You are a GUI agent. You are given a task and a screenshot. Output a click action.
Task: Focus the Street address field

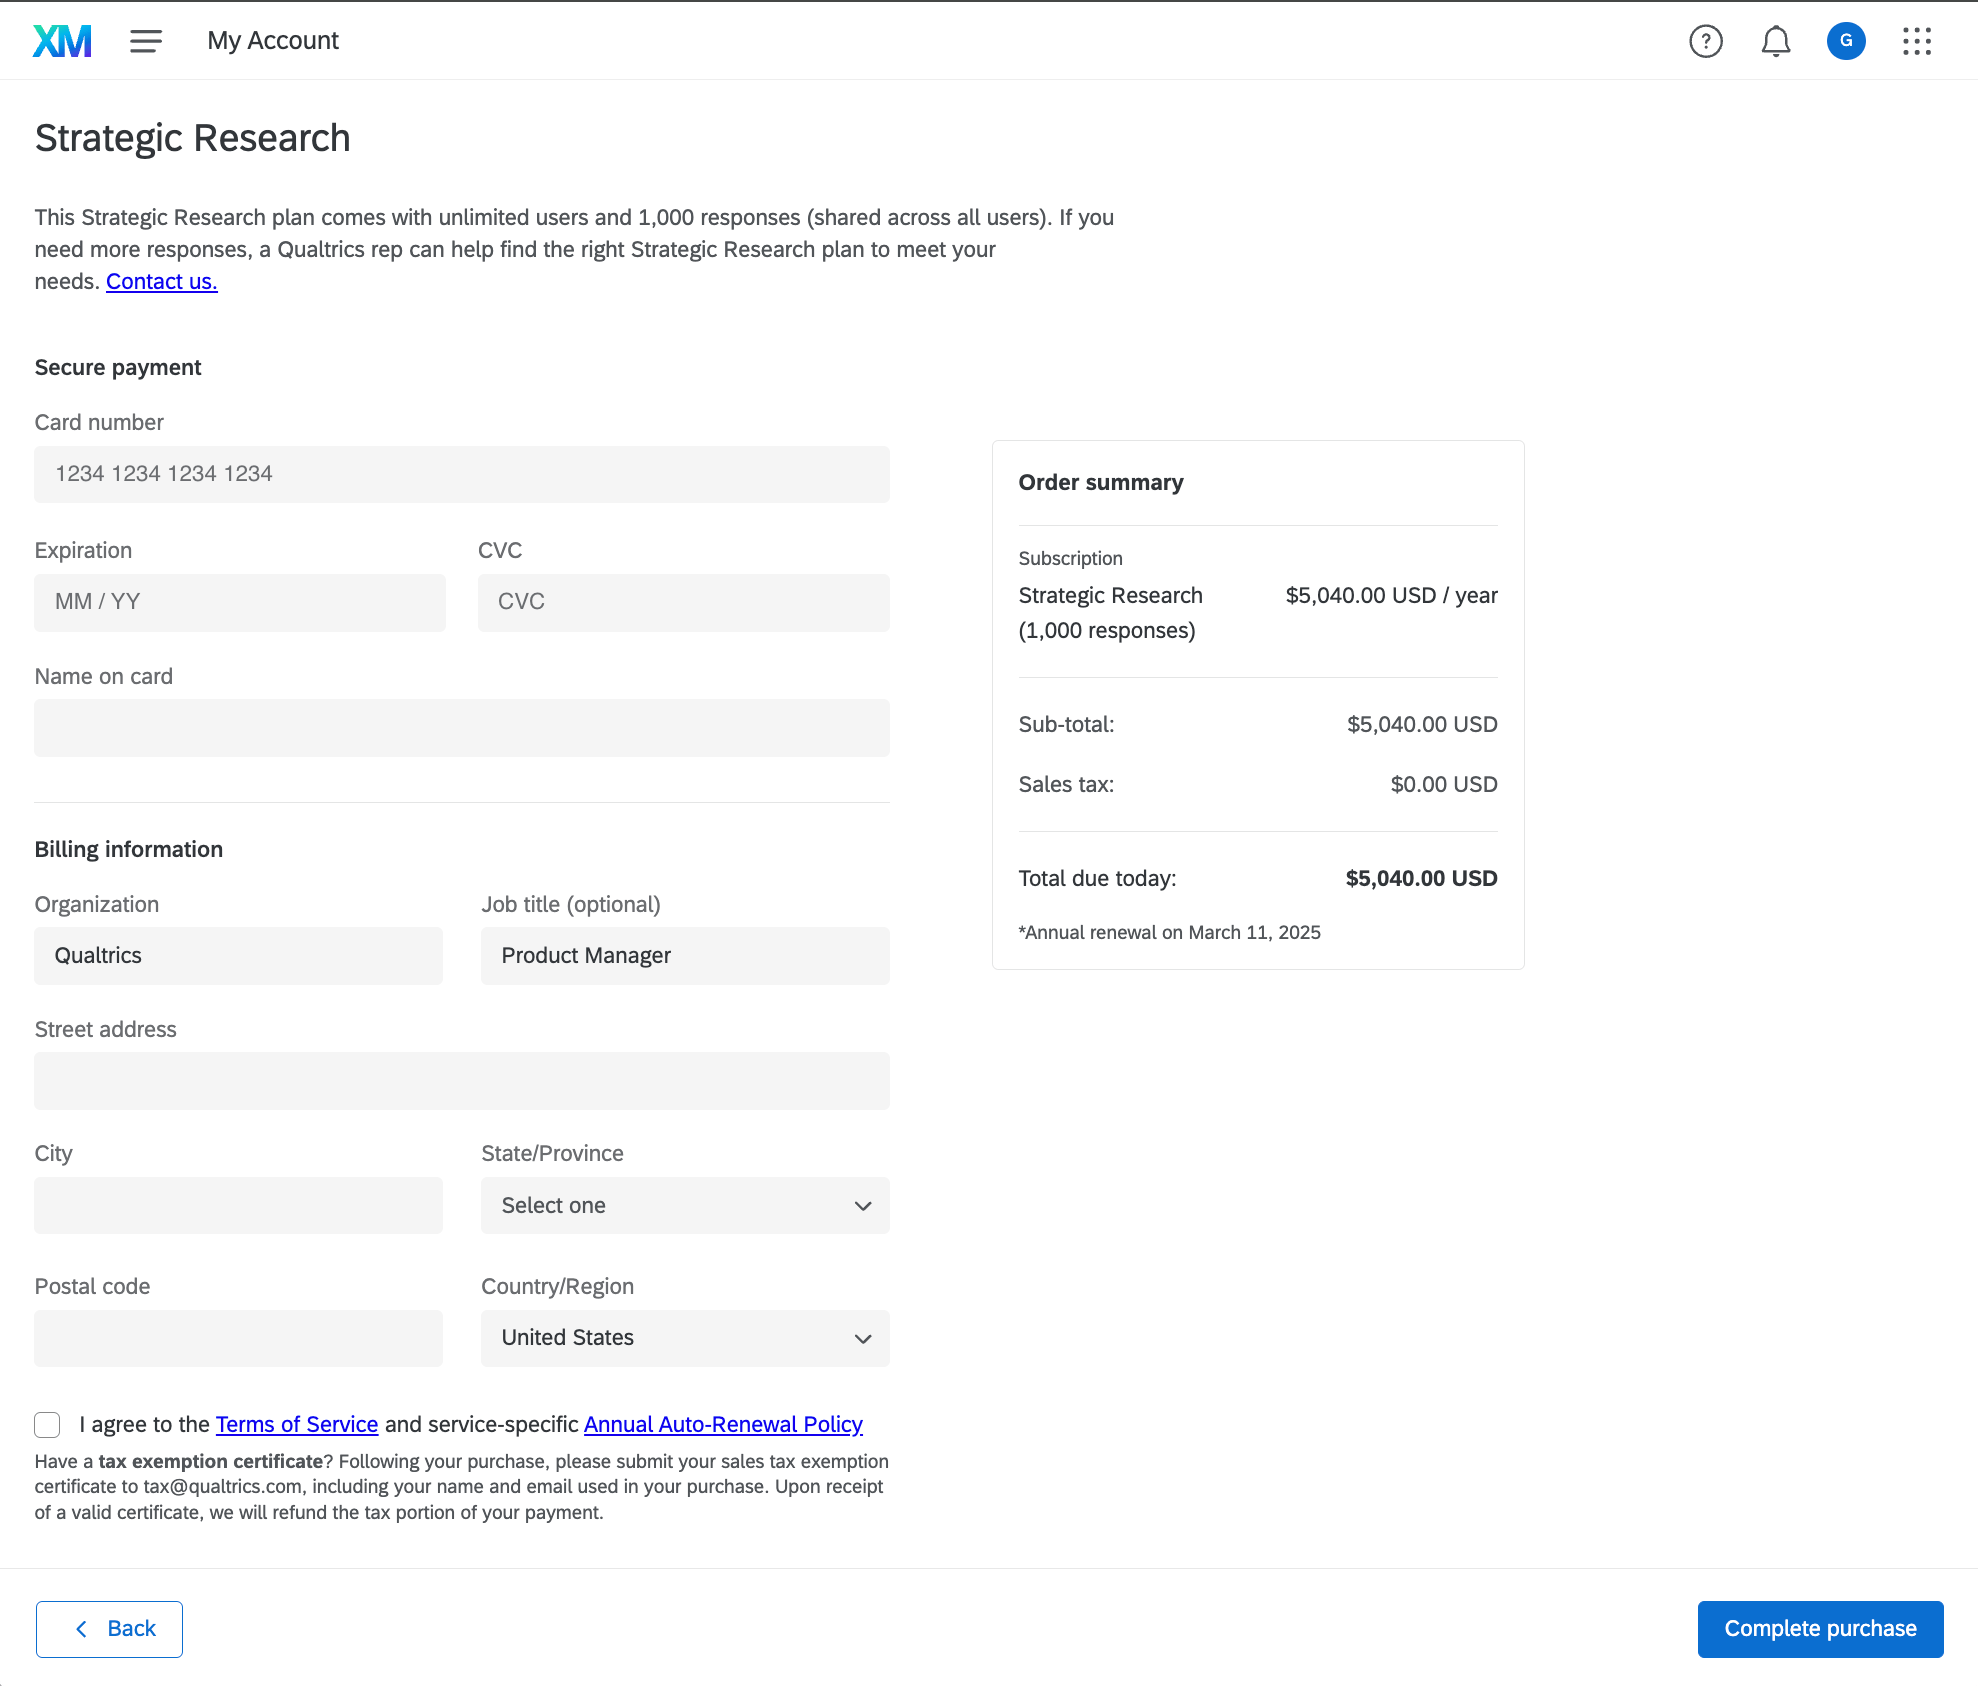tap(462, 1081)
